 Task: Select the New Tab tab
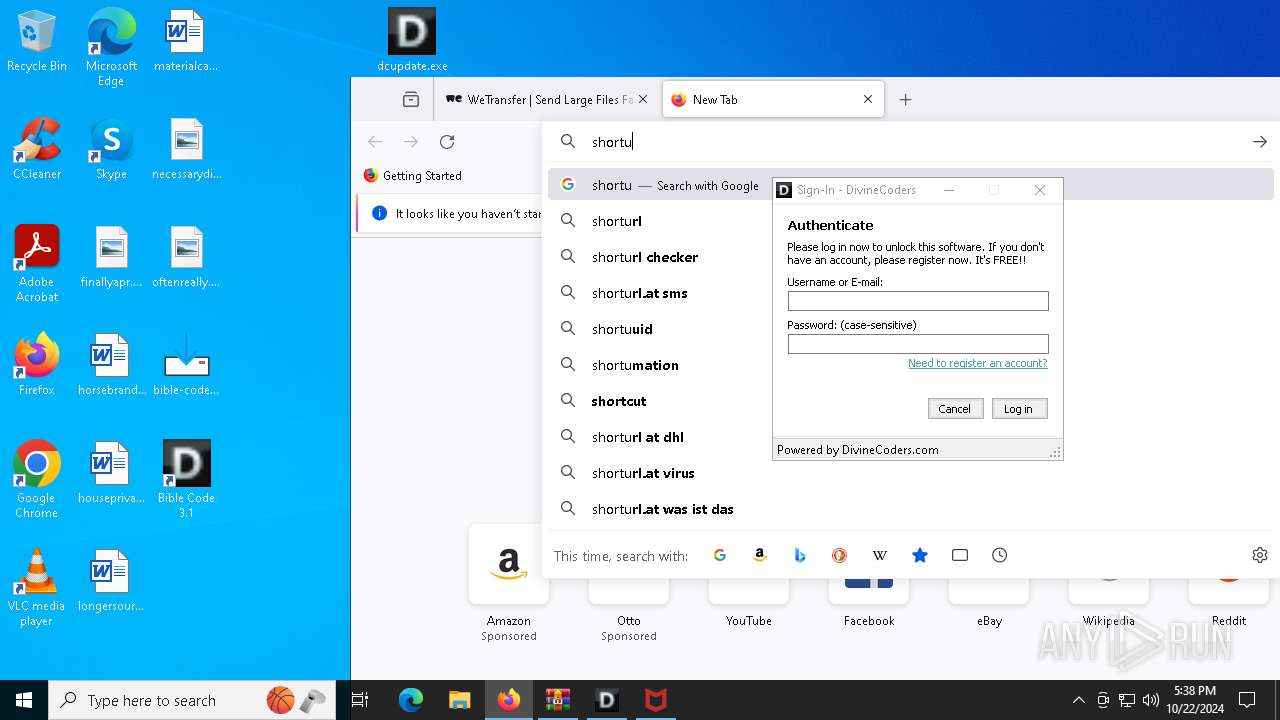tap(772, 99)
